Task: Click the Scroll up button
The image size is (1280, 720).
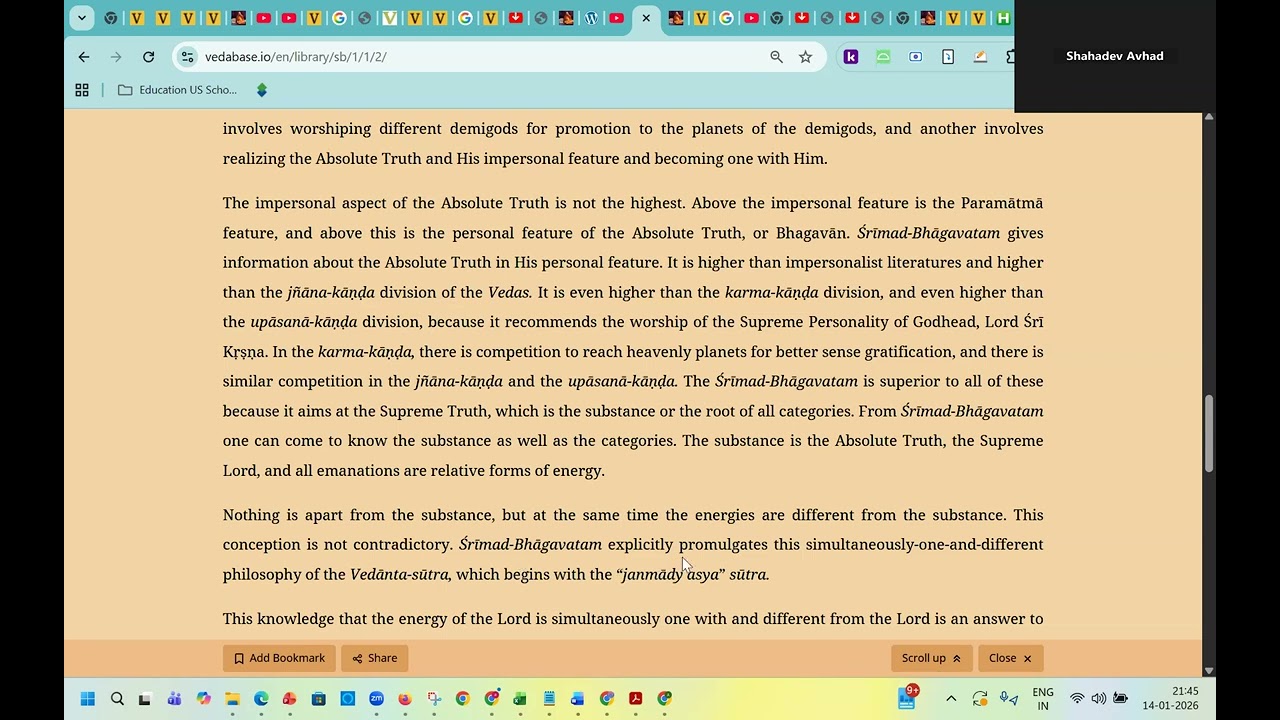Action: point(931,658)
